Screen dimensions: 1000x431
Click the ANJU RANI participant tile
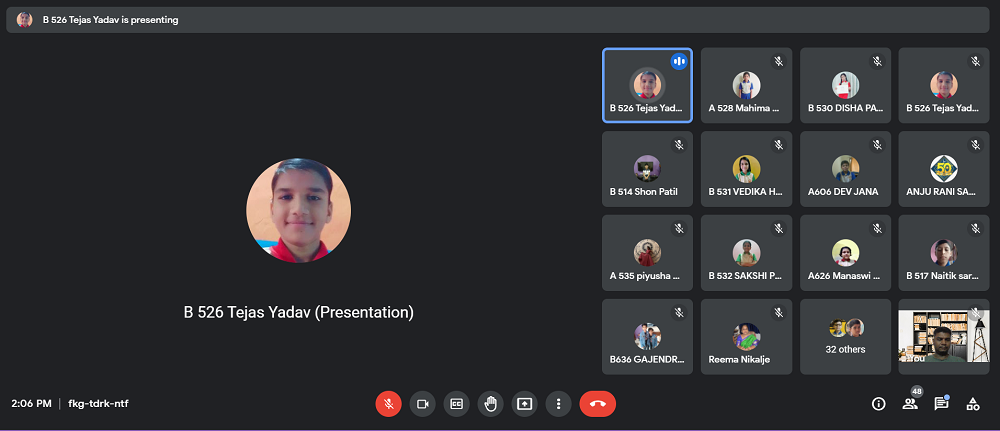tap(944, 169)
